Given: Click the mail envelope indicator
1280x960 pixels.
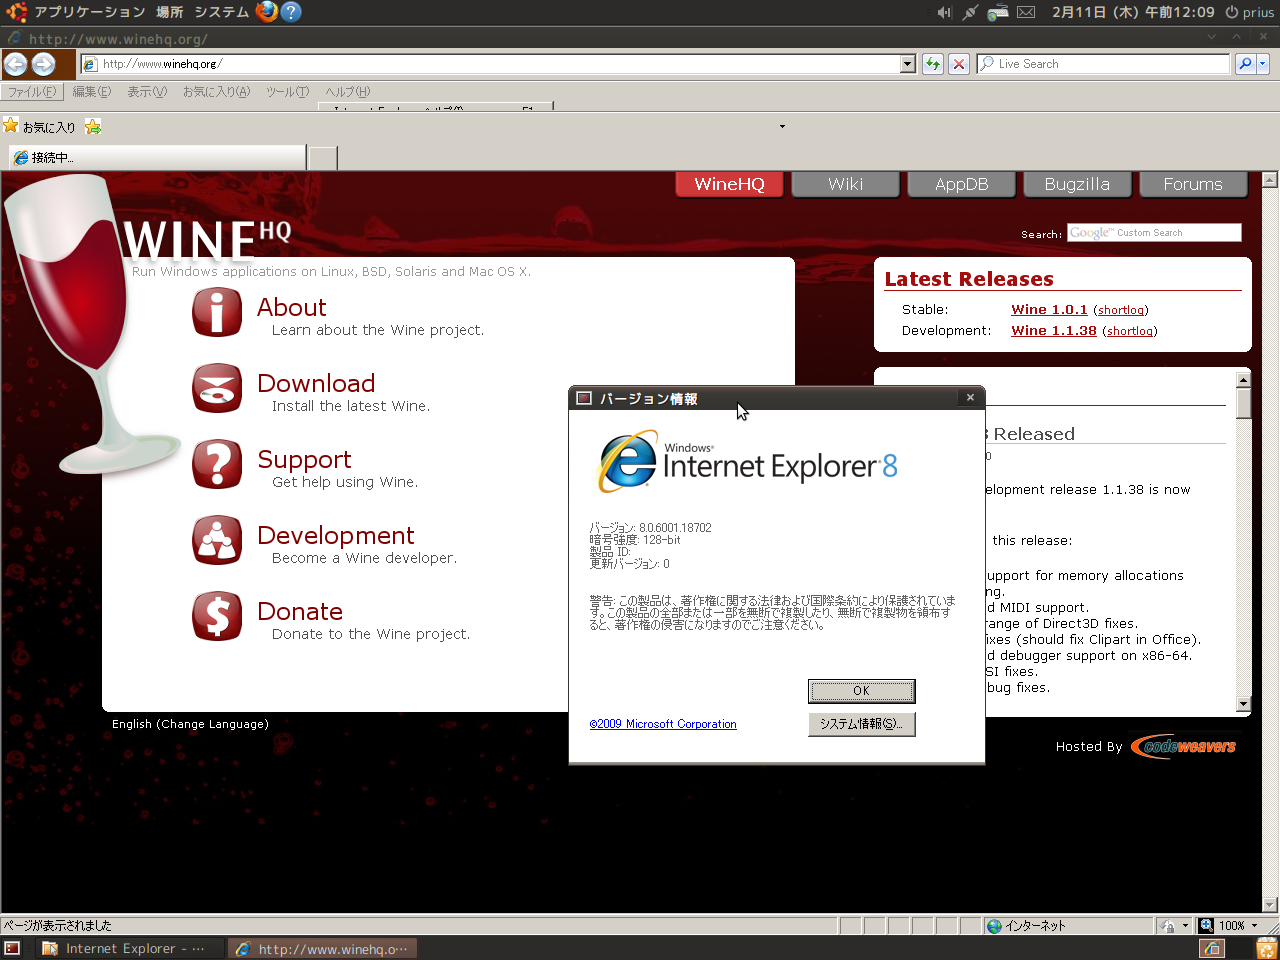Looking at the screenshot, I should click(1026, 12).
